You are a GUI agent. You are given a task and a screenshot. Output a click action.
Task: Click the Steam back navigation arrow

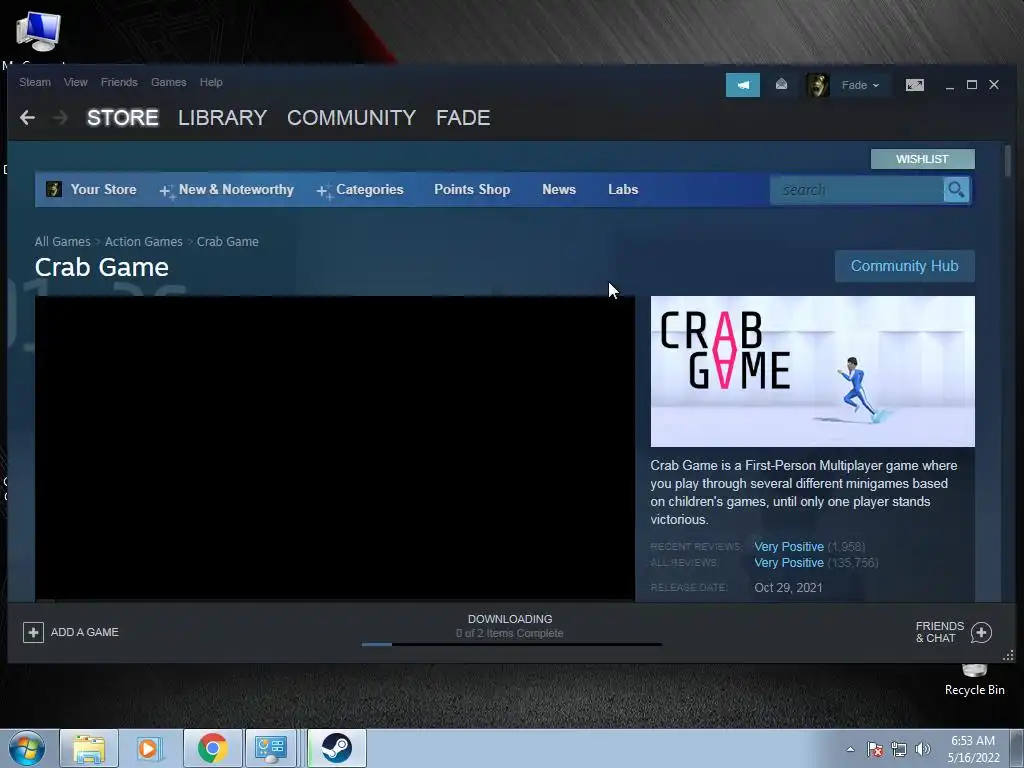(27, 118)
